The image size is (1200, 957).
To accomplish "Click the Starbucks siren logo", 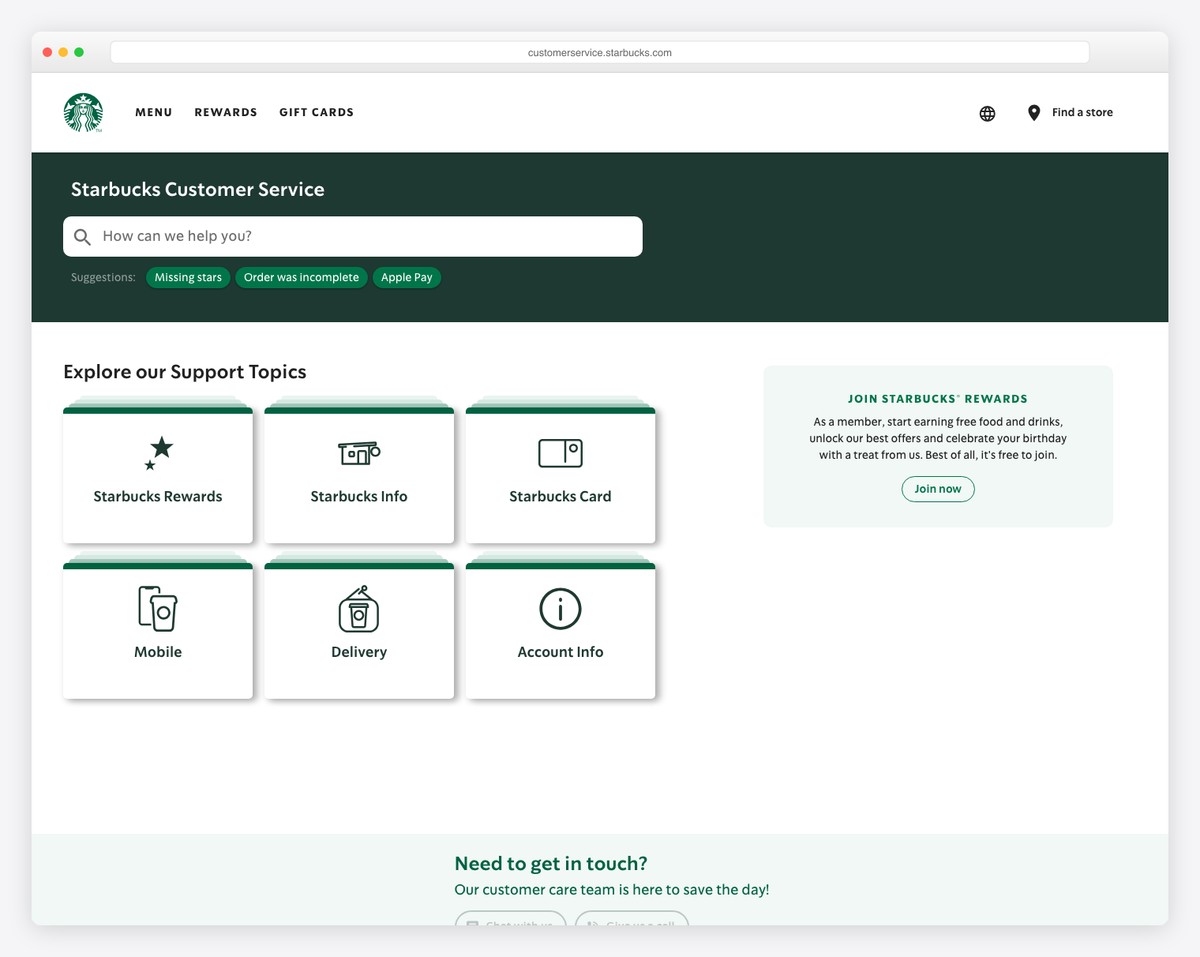I will pyautogui.click(x=83, y=112).
